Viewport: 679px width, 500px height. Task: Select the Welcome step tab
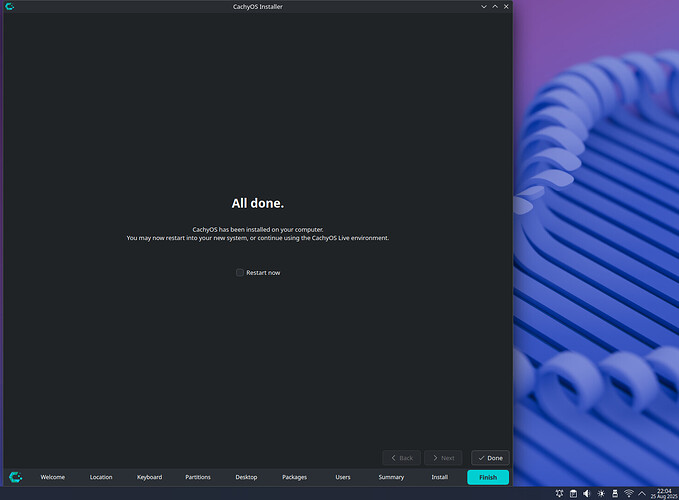[52, 477]
